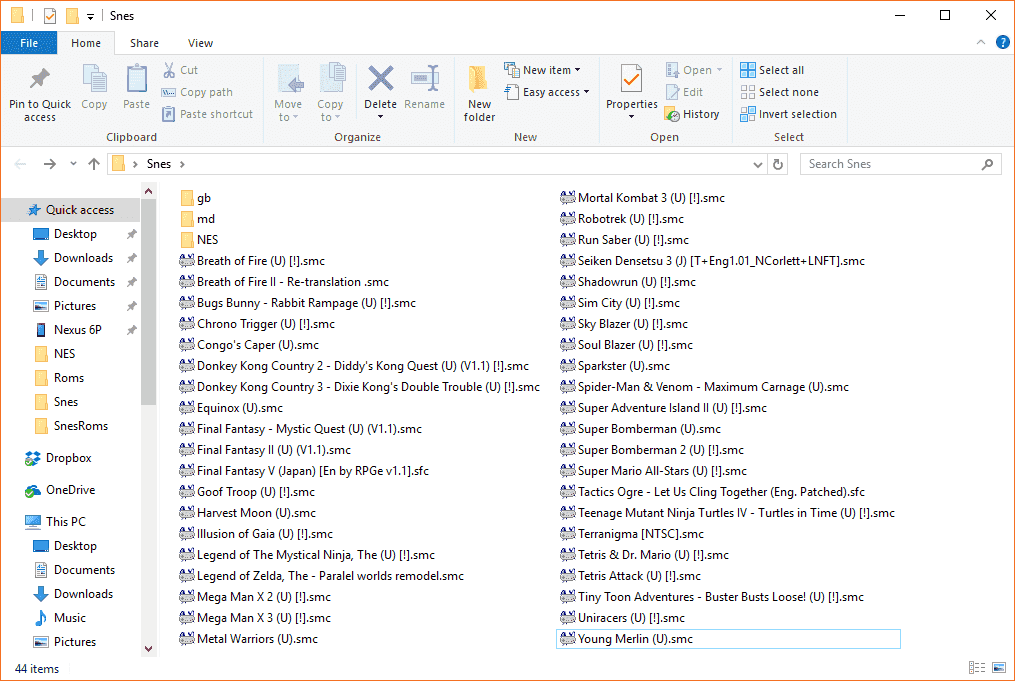Open SnesRoms folder in sidebar

(x=71, y=426)
